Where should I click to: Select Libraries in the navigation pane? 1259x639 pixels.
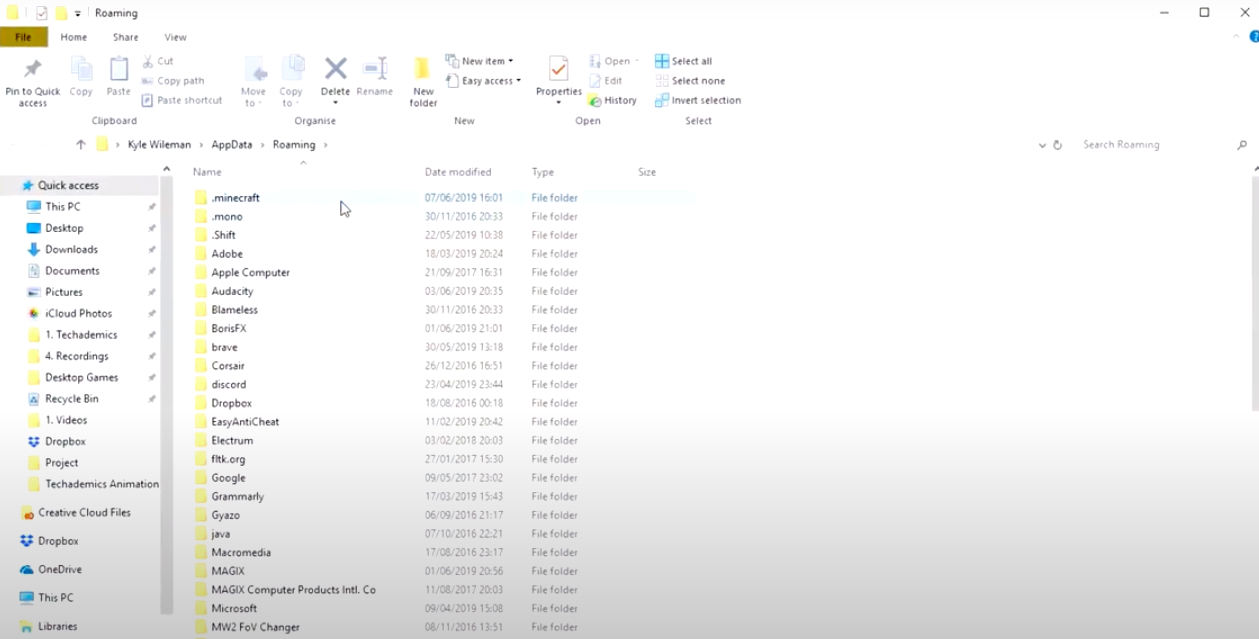(57, 626)
